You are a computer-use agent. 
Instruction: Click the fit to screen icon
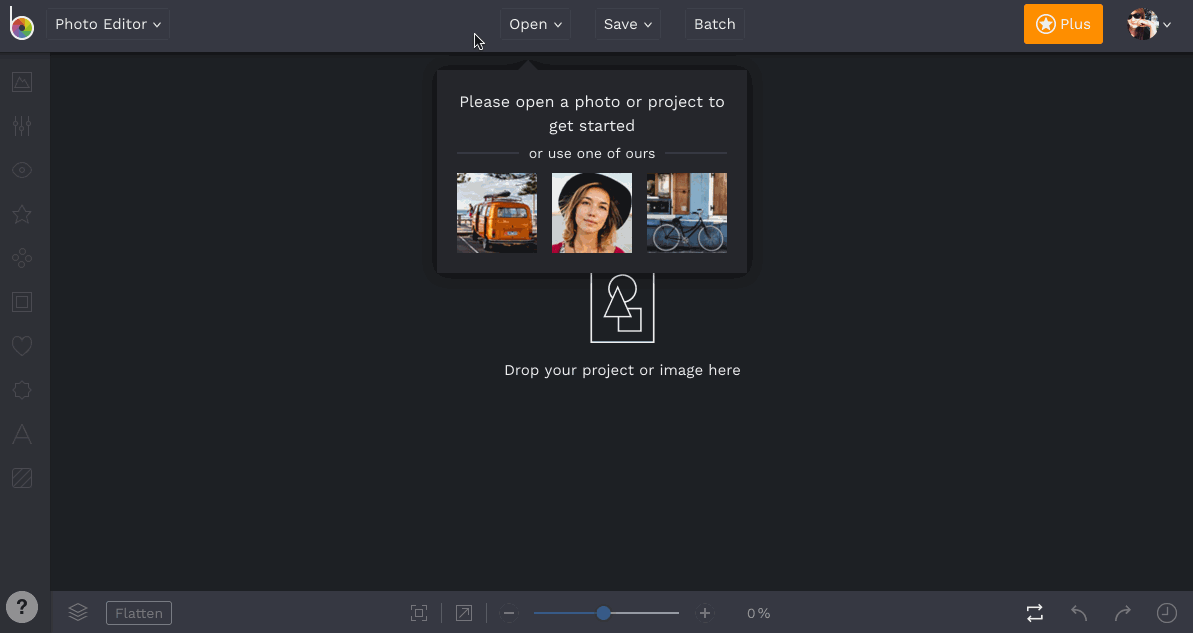click(x=418, y=613)
